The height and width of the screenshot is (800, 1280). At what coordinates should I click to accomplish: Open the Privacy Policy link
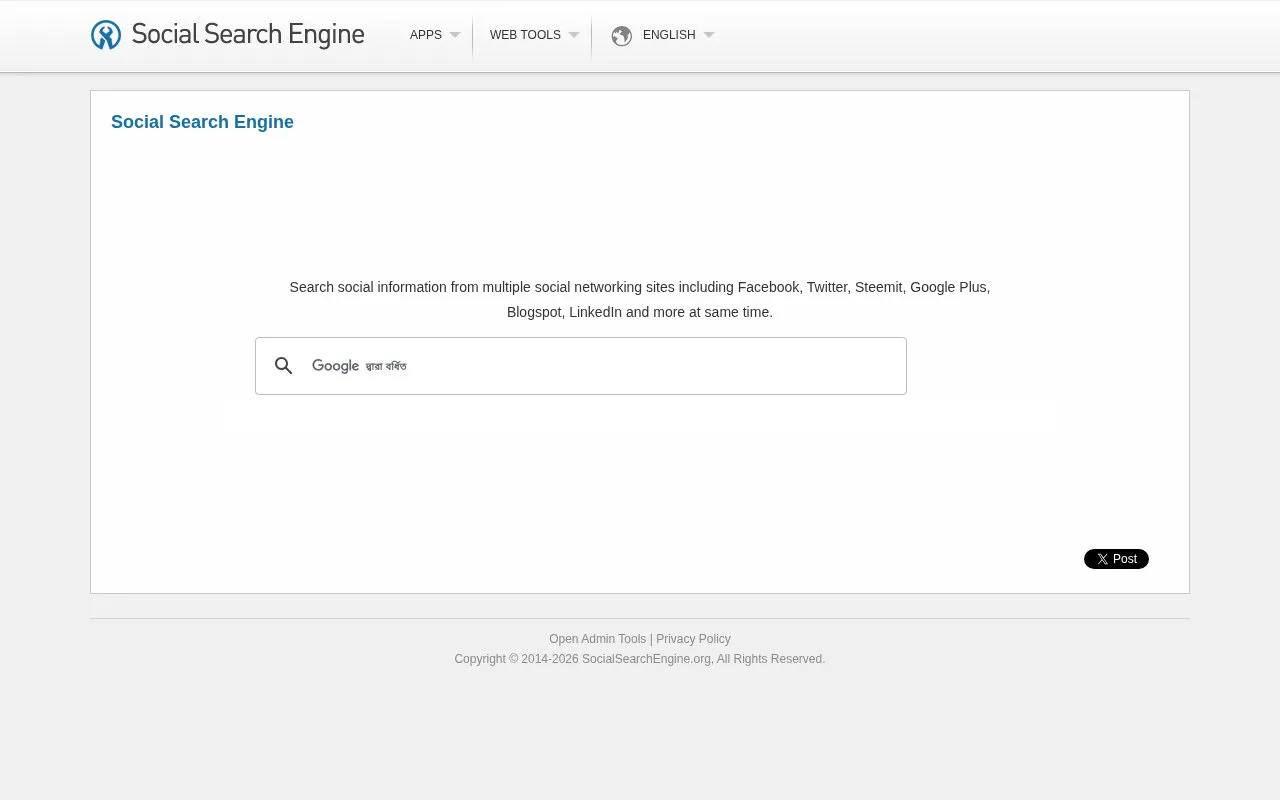(693, 639)
